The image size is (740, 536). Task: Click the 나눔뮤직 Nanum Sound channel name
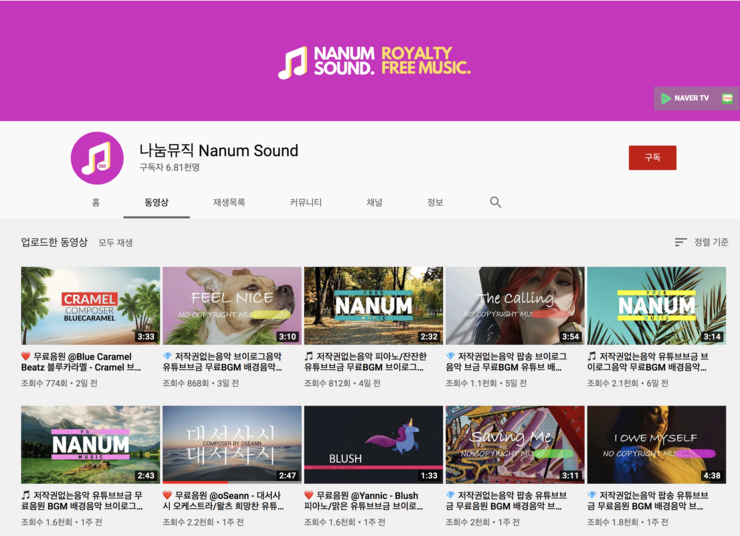tap(219, 151)
